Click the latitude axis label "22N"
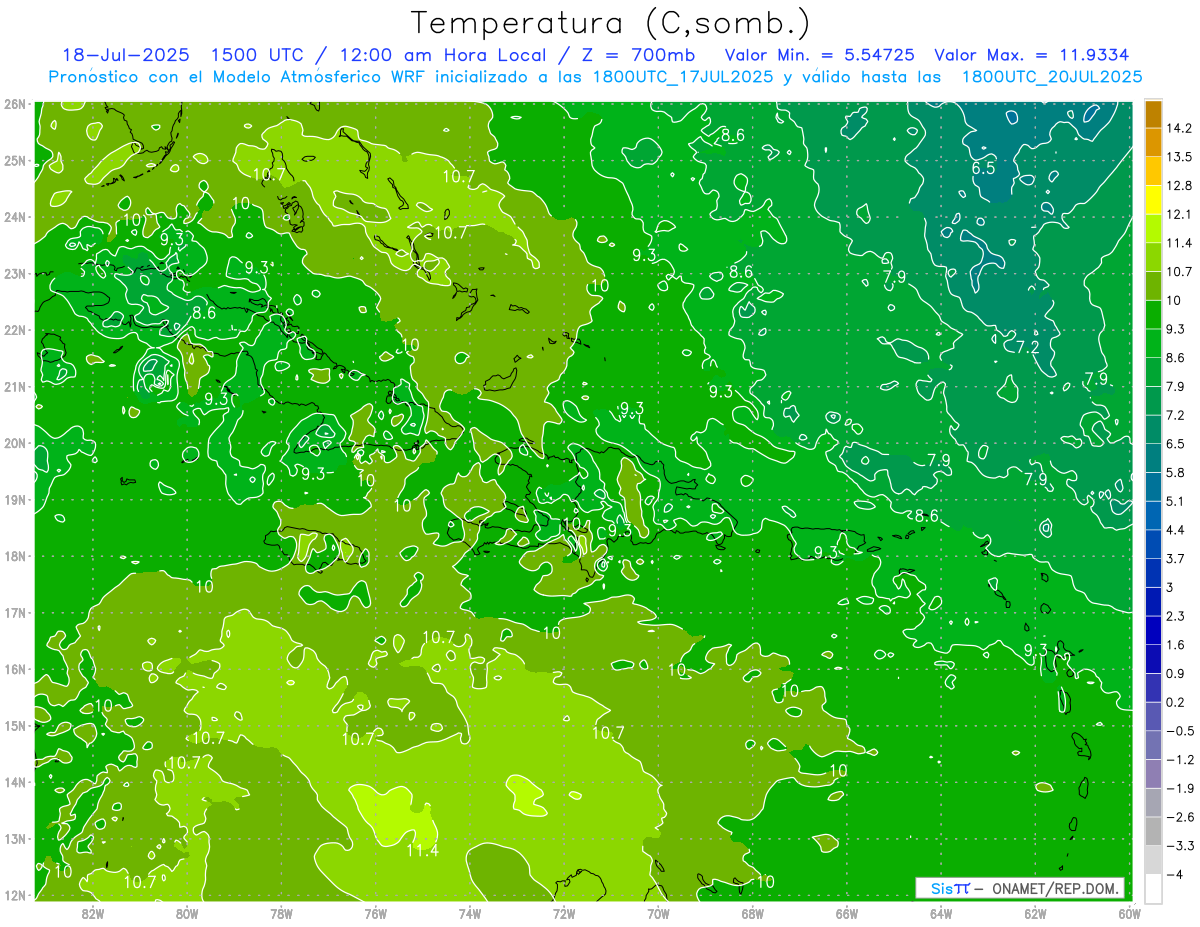This screenshot has height=927, width=1200. (x=14, y=330)
